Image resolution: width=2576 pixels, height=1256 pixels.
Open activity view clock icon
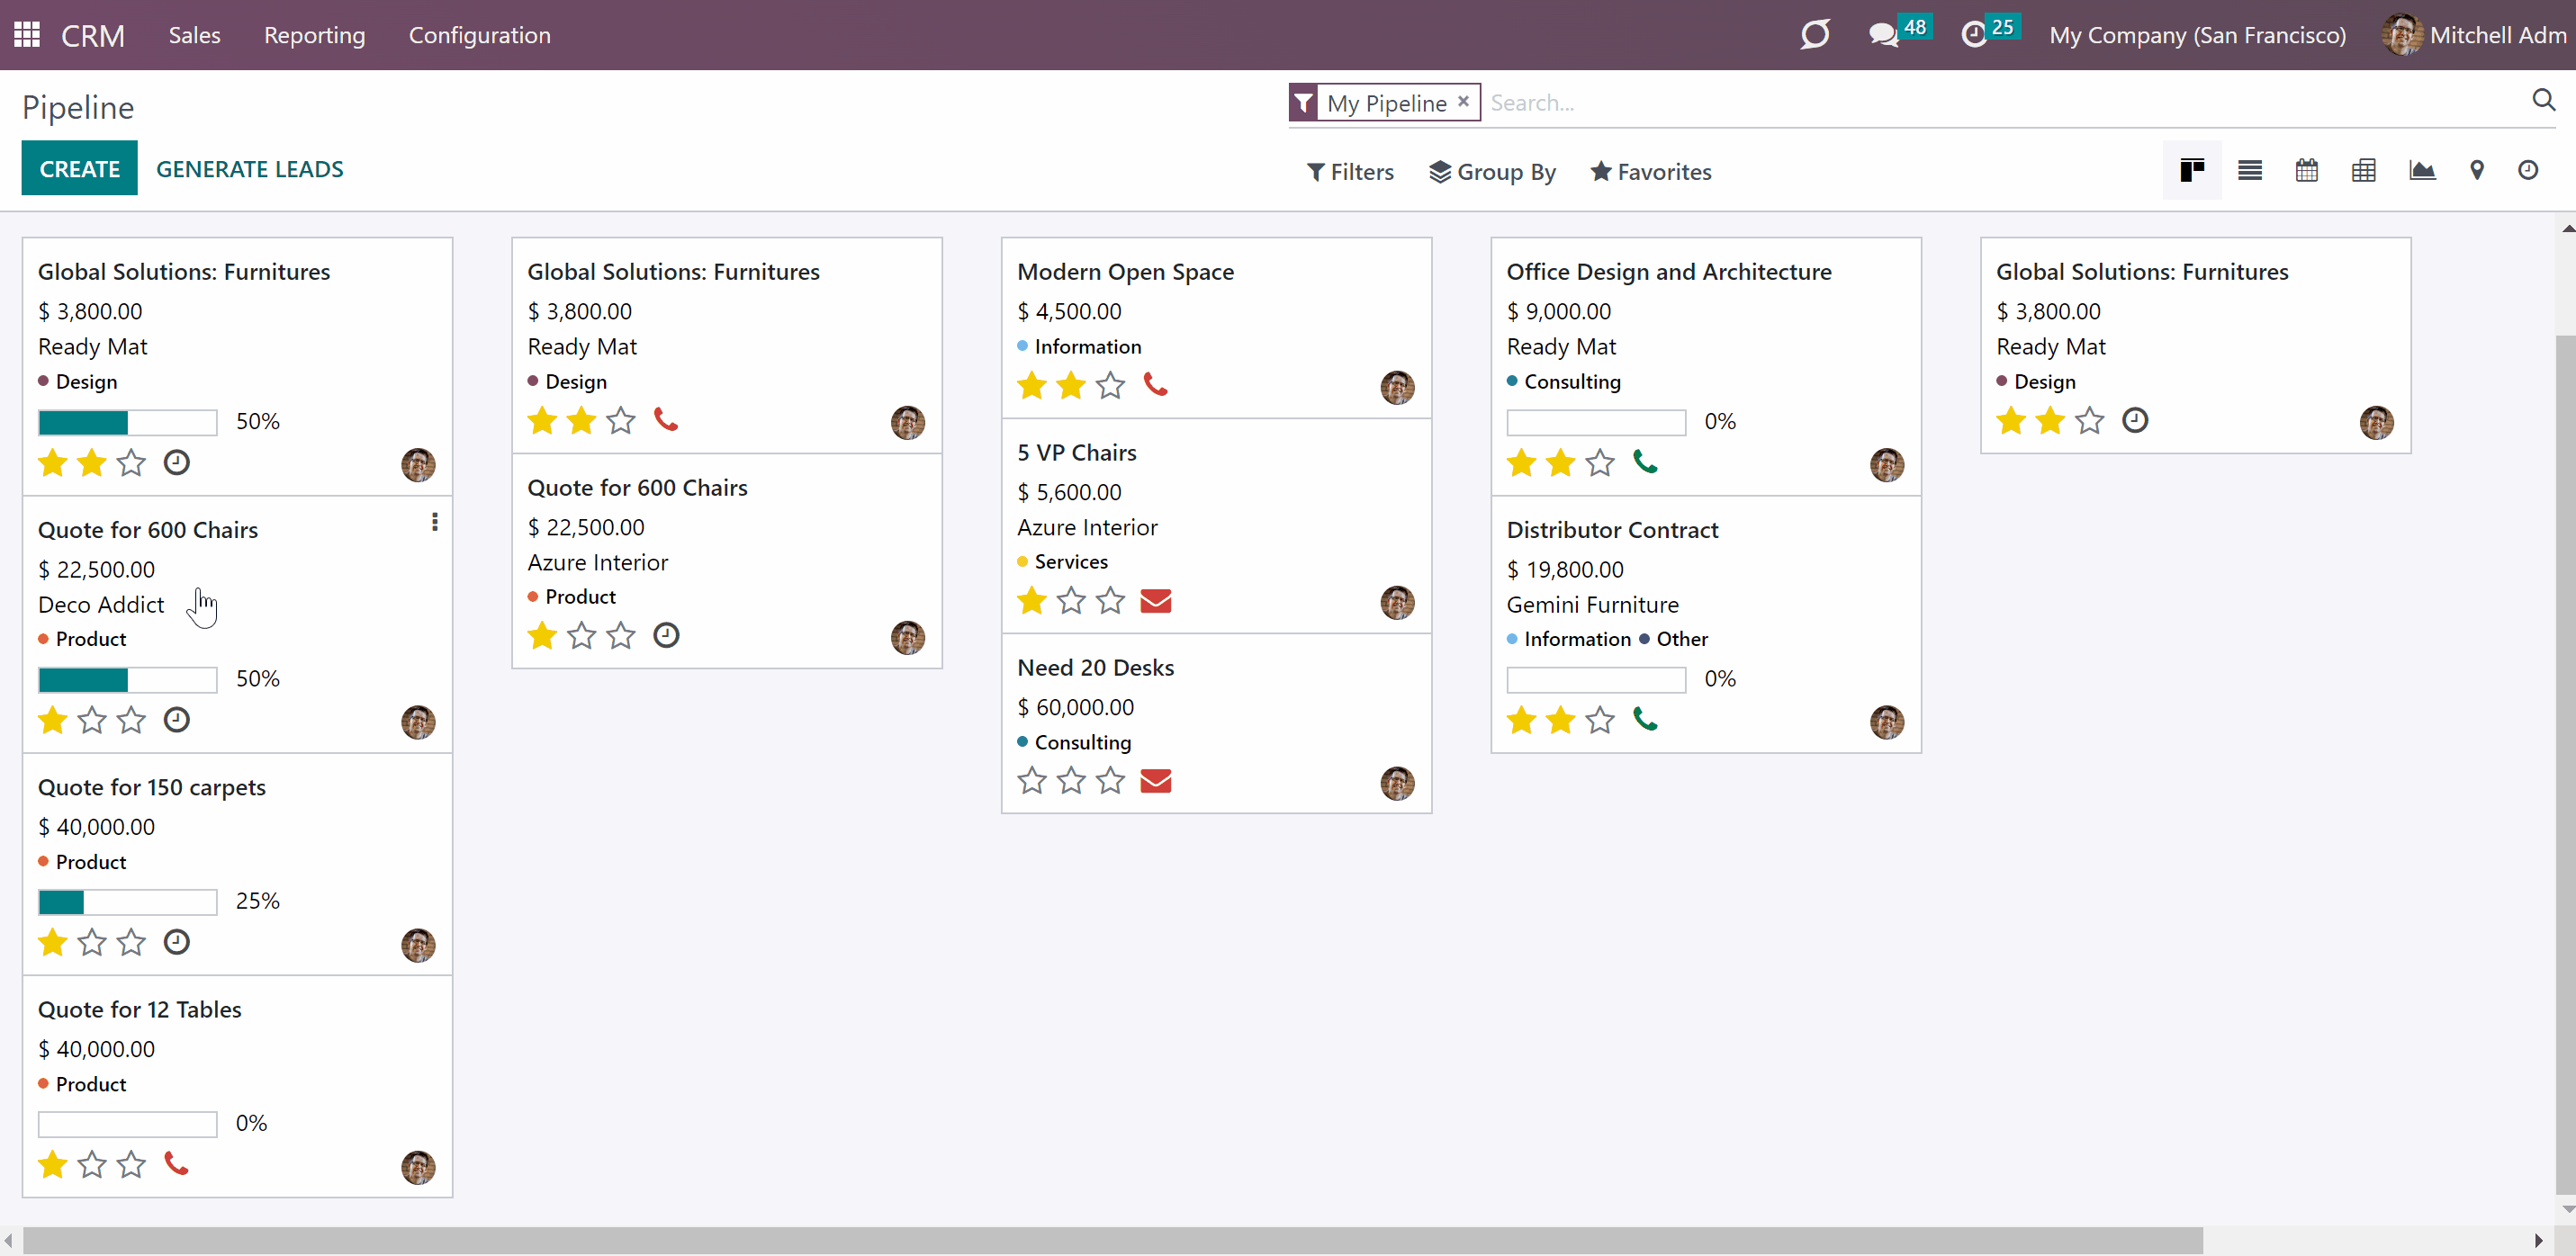2527,171
